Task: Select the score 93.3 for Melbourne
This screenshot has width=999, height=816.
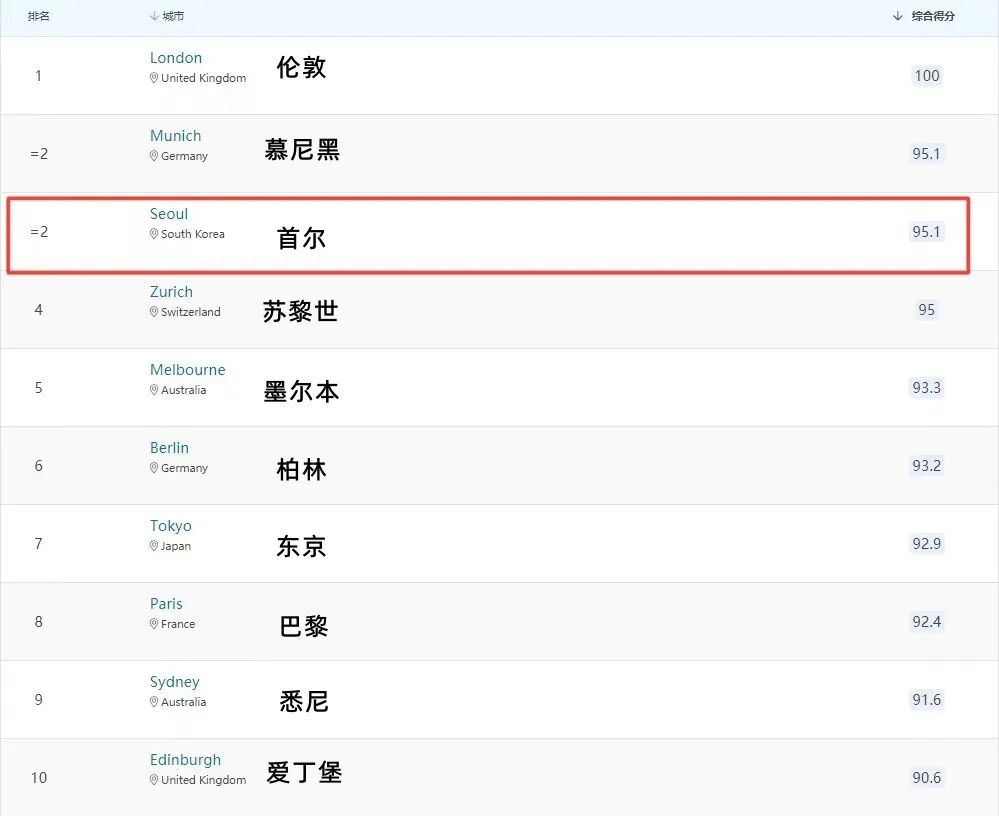Action: (926, 387)
